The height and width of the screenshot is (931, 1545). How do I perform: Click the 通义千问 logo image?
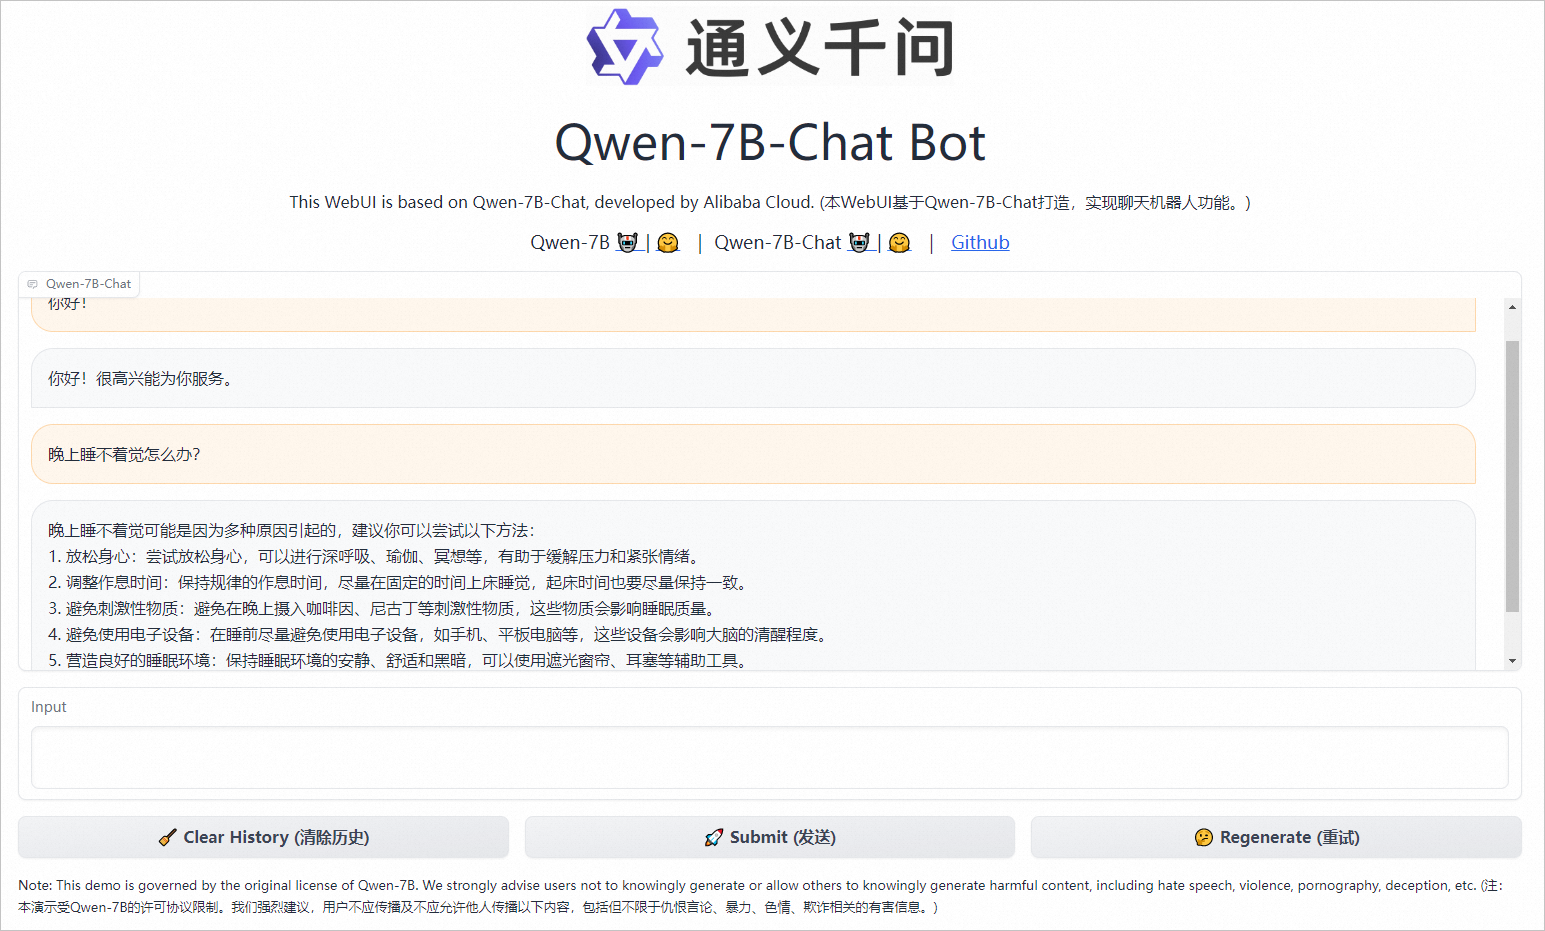(x=771, y=47)
